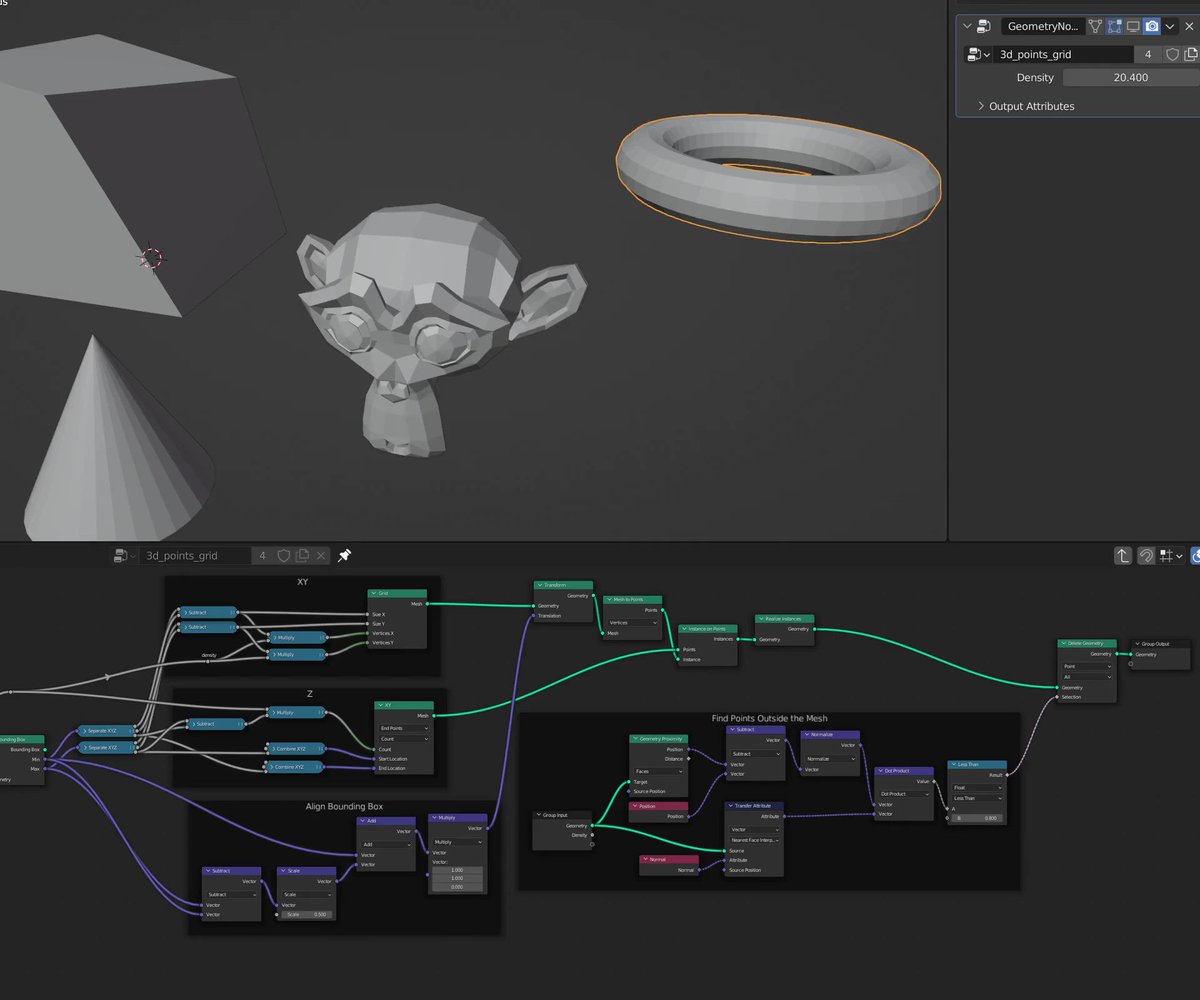This screenshot has height=1000, width=1200.
Task: Select the Transfer Attribute node header
Action: 754,806
